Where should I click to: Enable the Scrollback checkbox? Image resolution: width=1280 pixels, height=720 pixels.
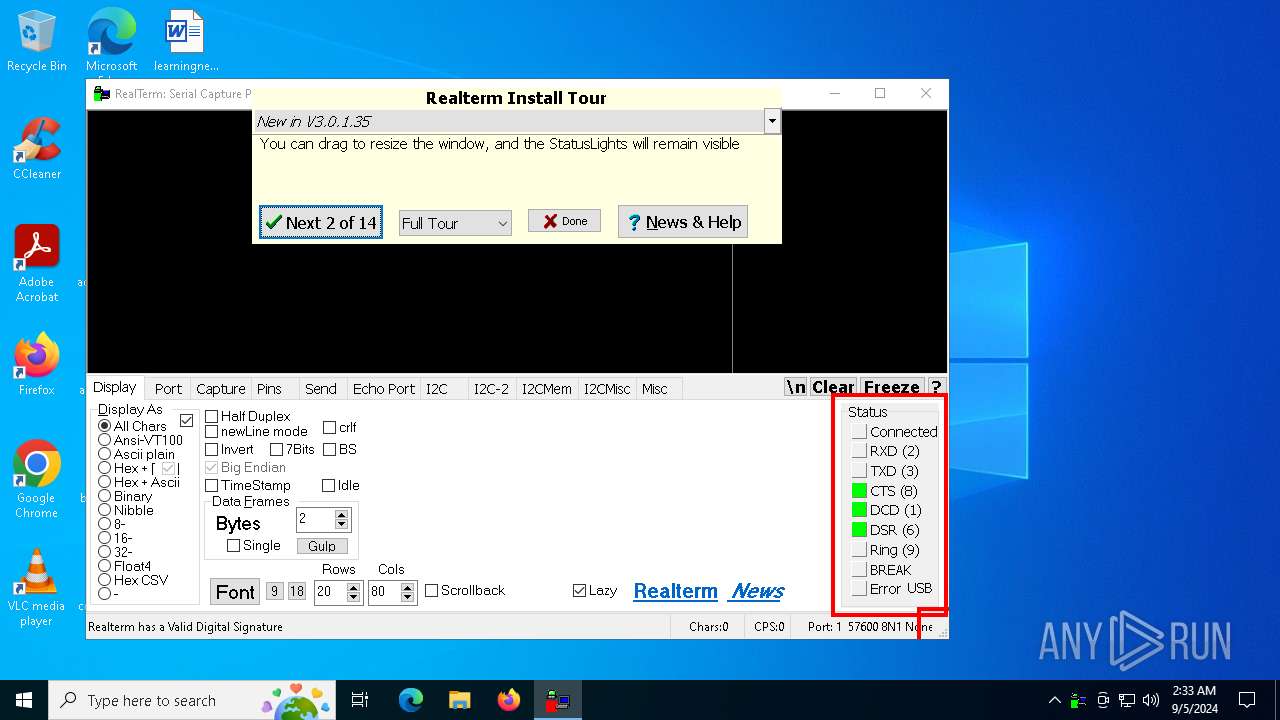(x=432, y=591)
